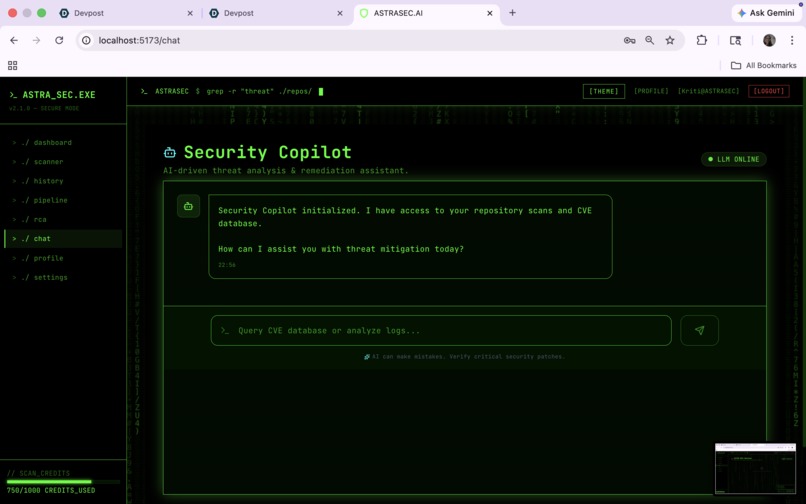Focus the Query CVE database input field
806x504 pixels.
(x=441, y=330)
